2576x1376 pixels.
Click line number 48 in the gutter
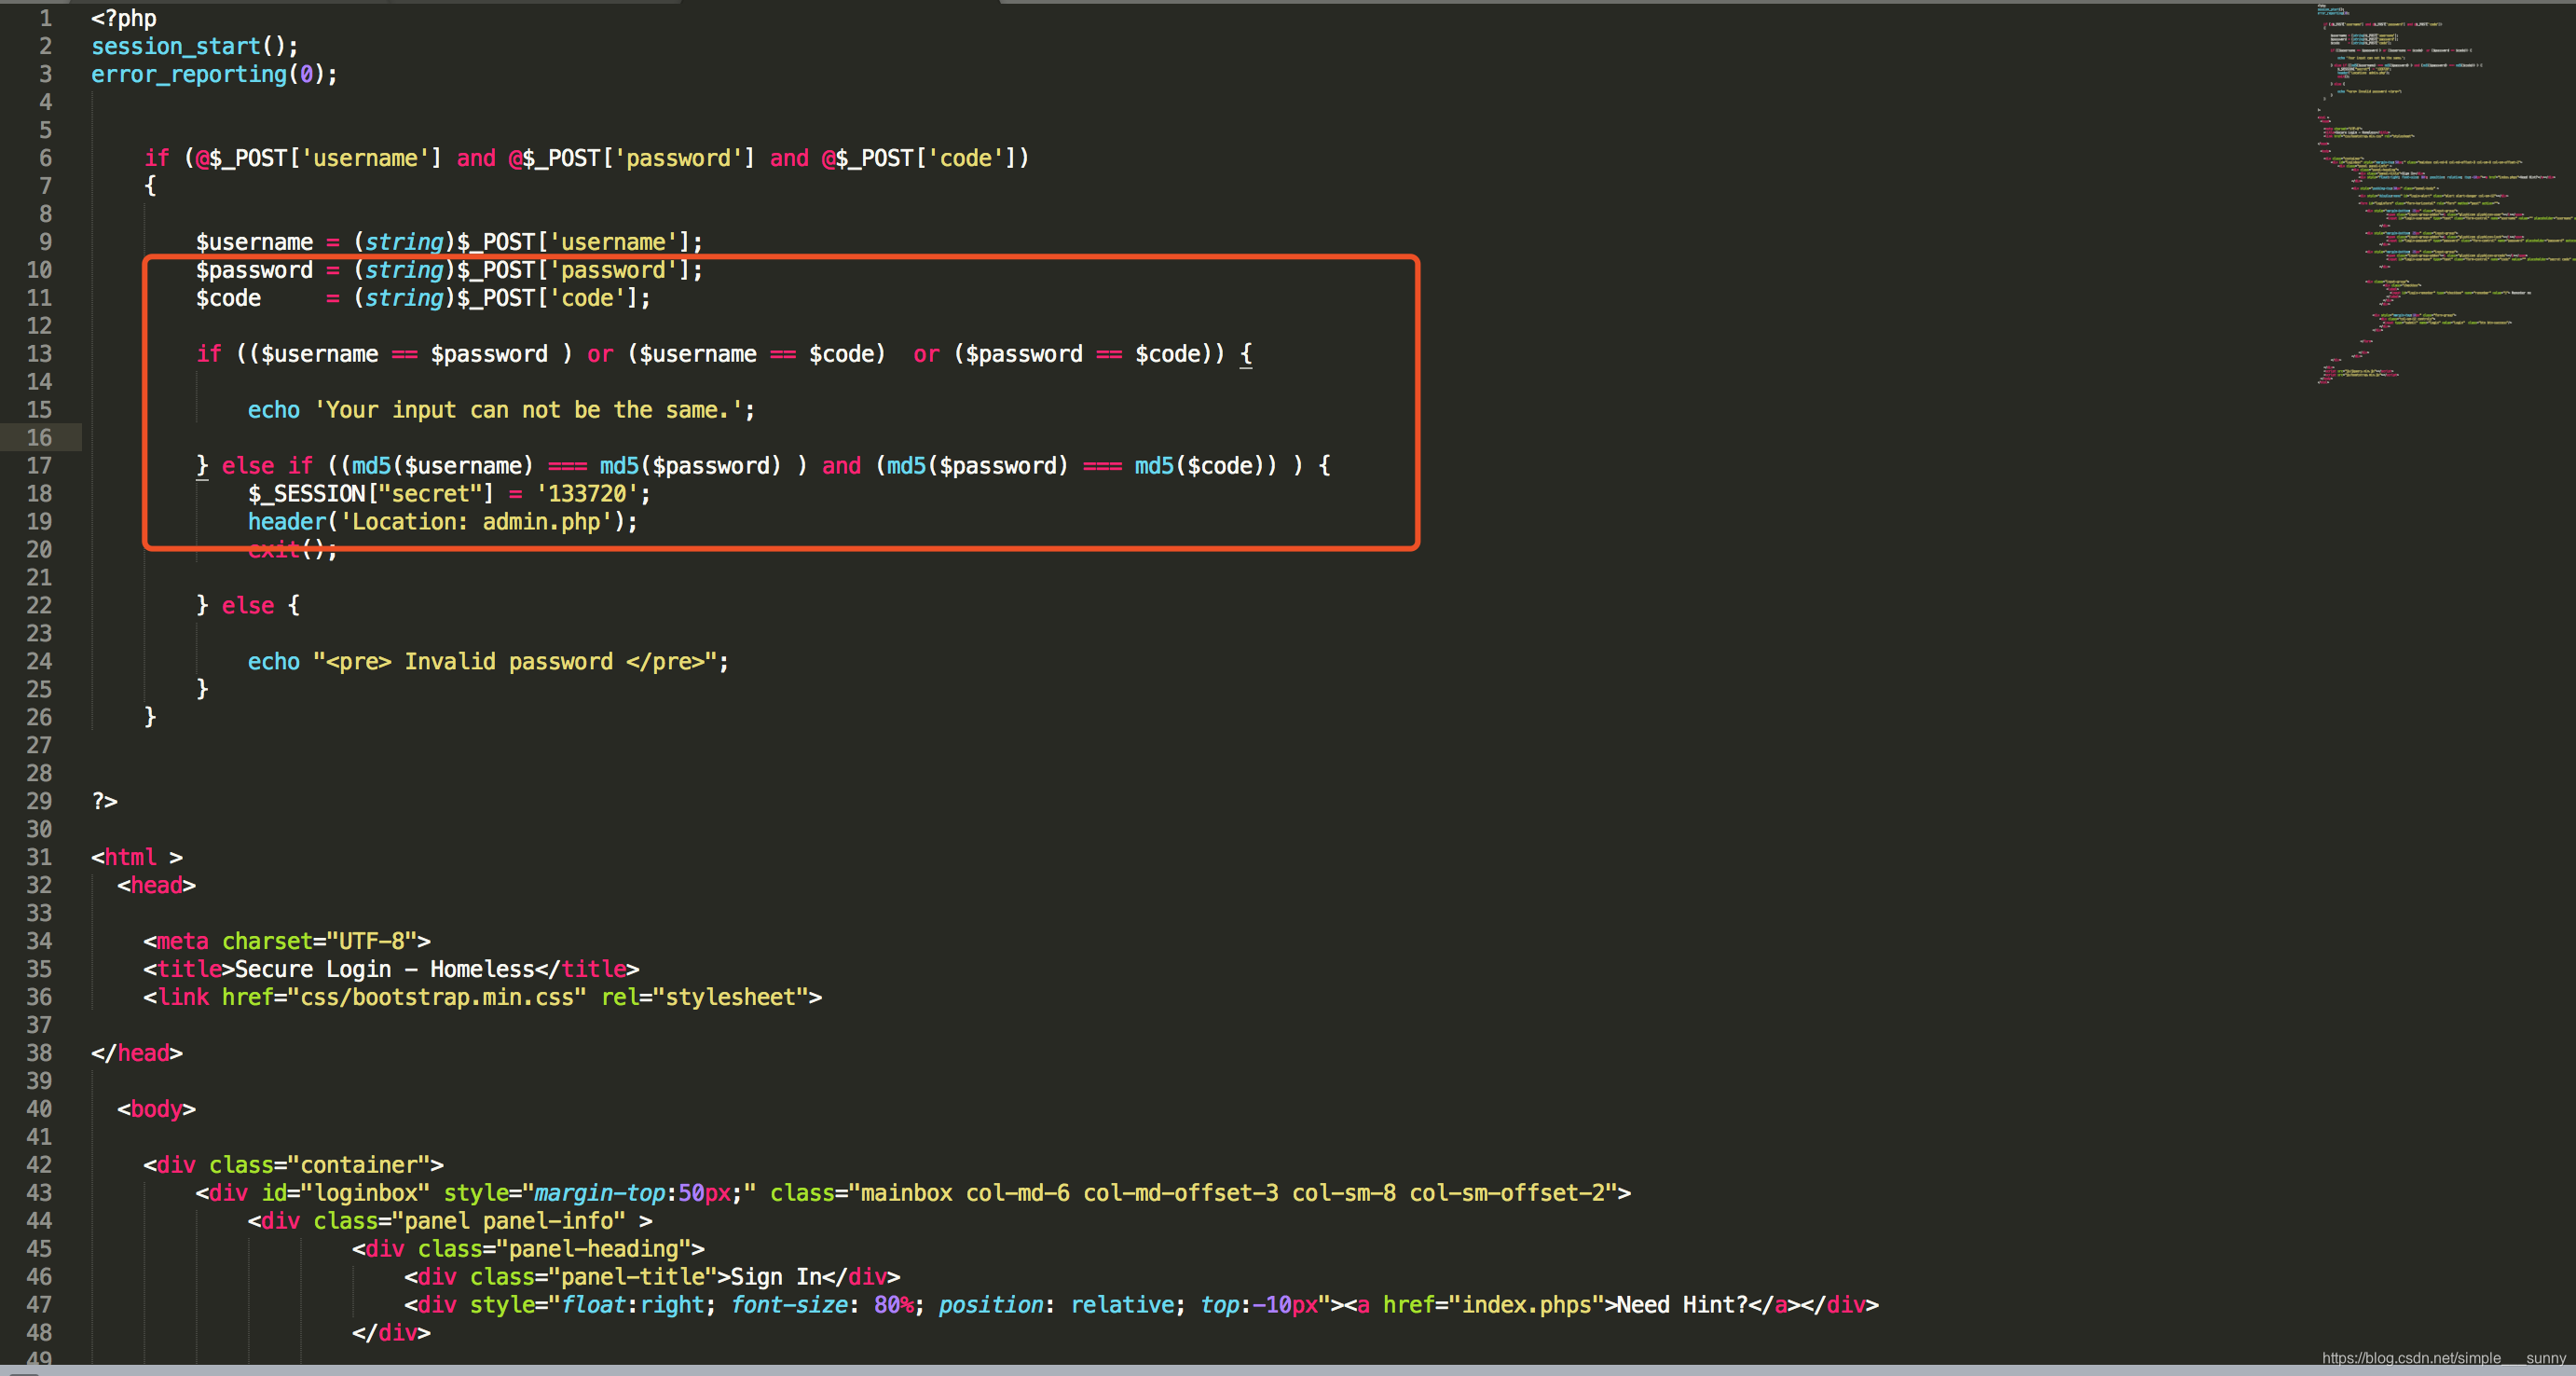coord(39,1333)
